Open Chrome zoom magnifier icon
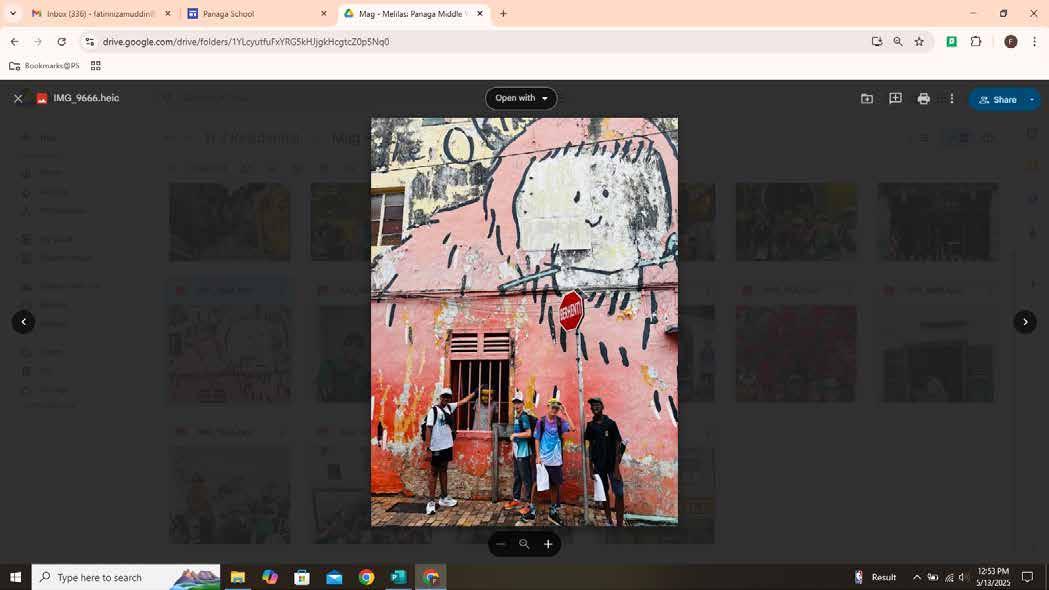Image resolution: width=1049 pixels, height=590 pixels. click(x=898, y=41)
